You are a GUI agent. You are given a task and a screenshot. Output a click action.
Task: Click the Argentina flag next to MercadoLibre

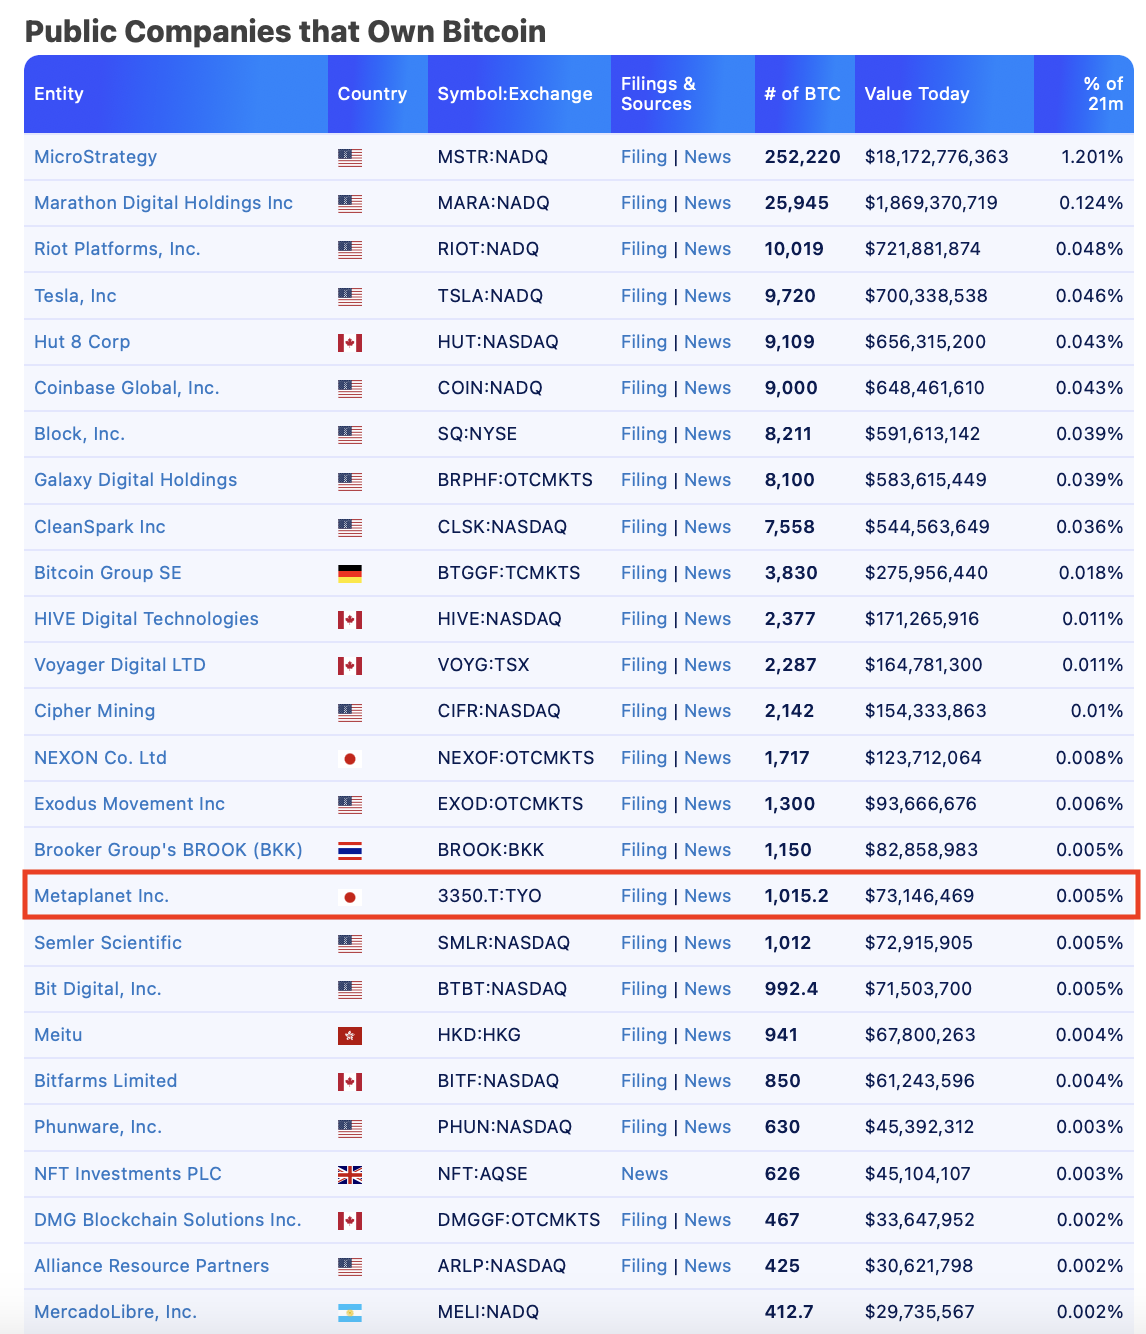(349, 1313)
